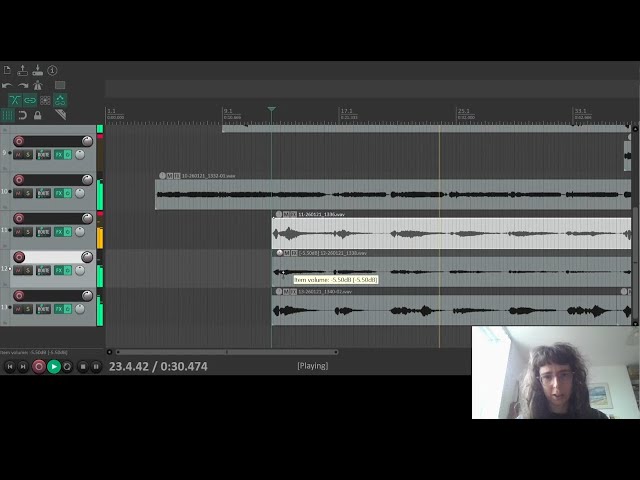
Task: Open routing for track 13
Action: click(43, 309)
